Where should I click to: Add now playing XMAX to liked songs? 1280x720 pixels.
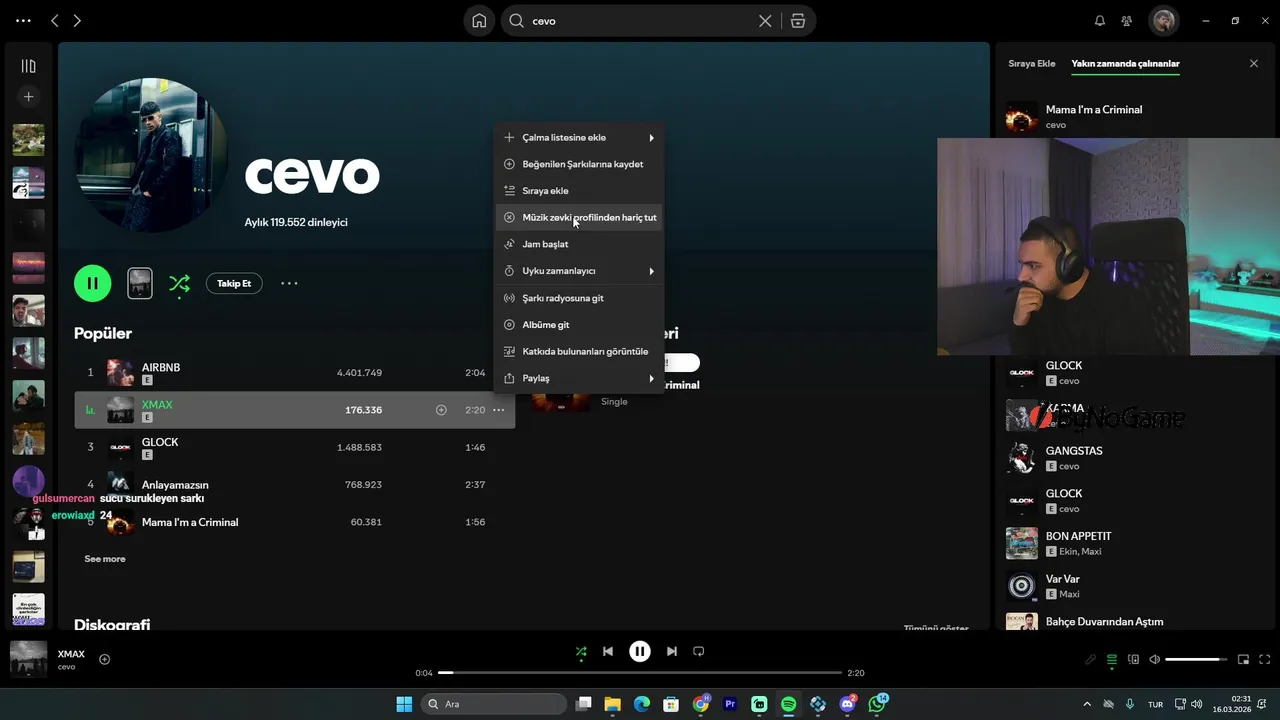click(104, 659)
